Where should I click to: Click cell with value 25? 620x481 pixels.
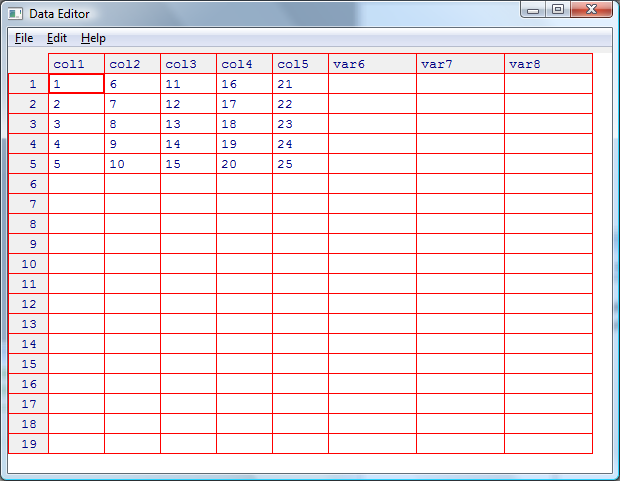coord(300,163)
